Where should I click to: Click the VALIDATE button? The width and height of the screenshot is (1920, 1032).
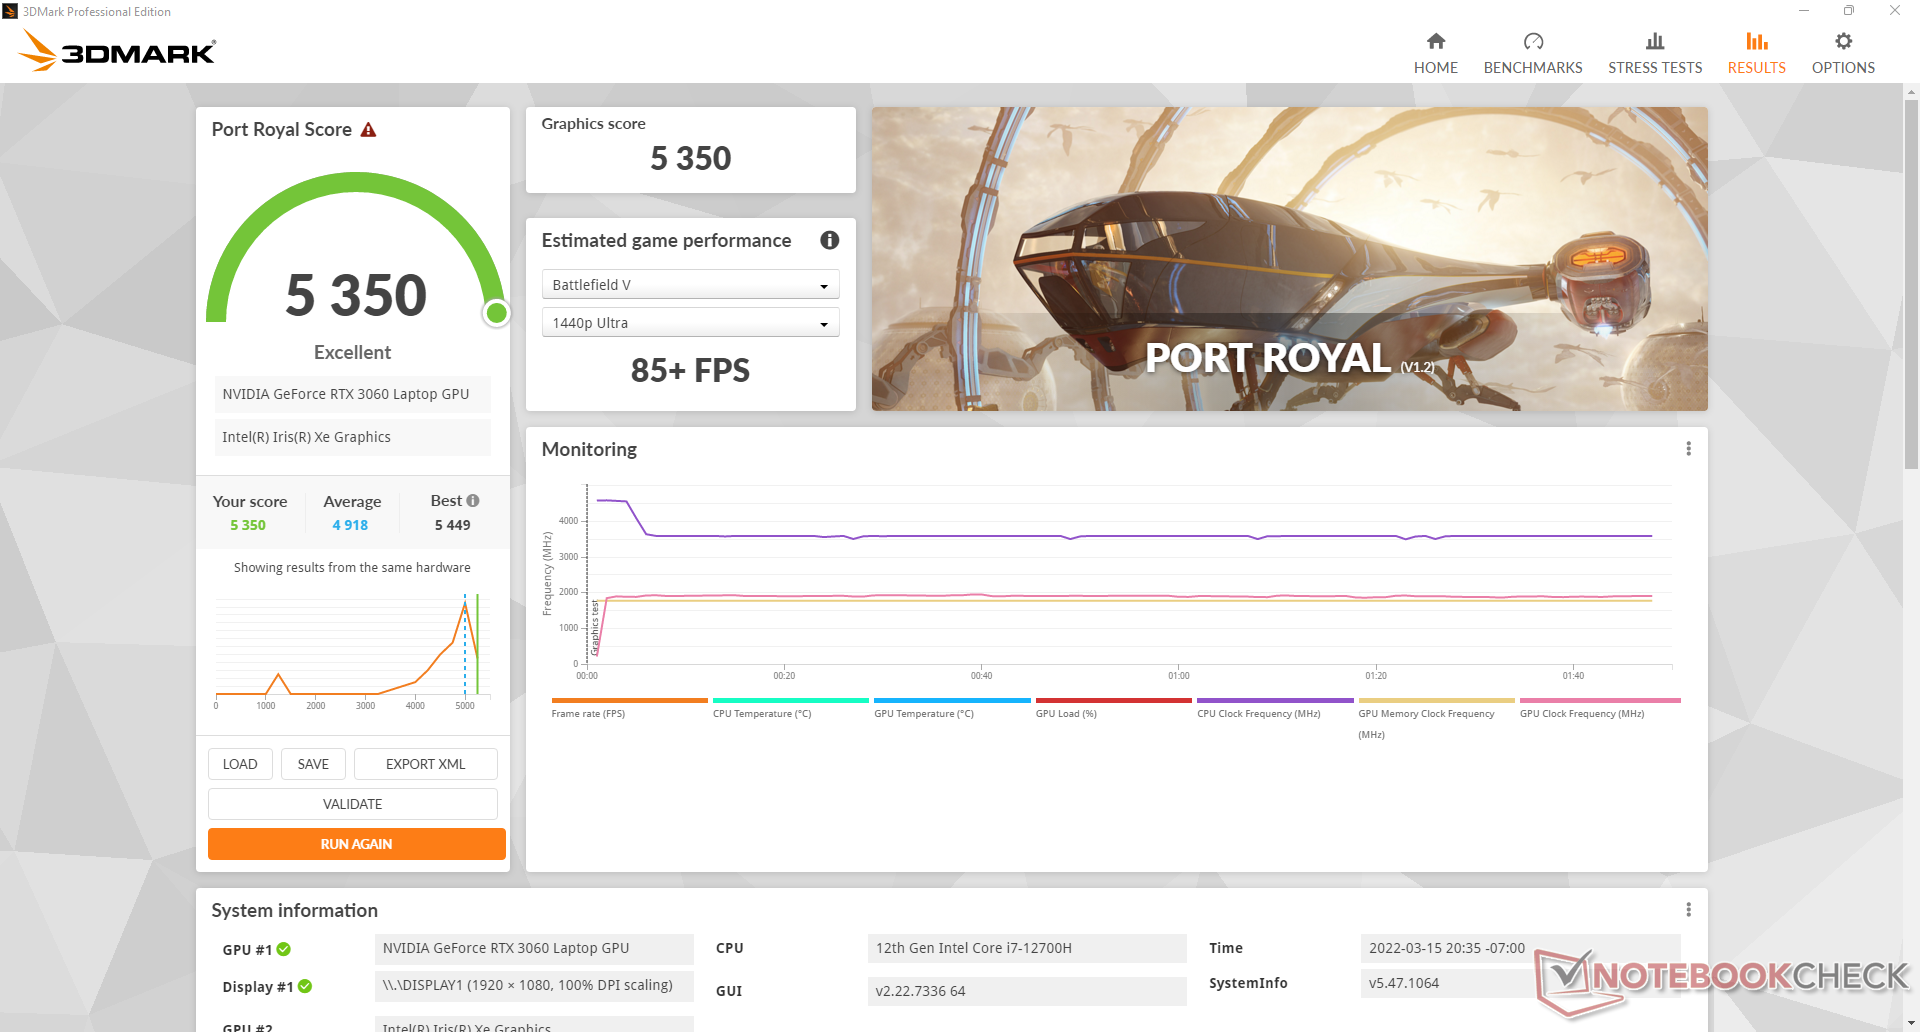(352, 804)
